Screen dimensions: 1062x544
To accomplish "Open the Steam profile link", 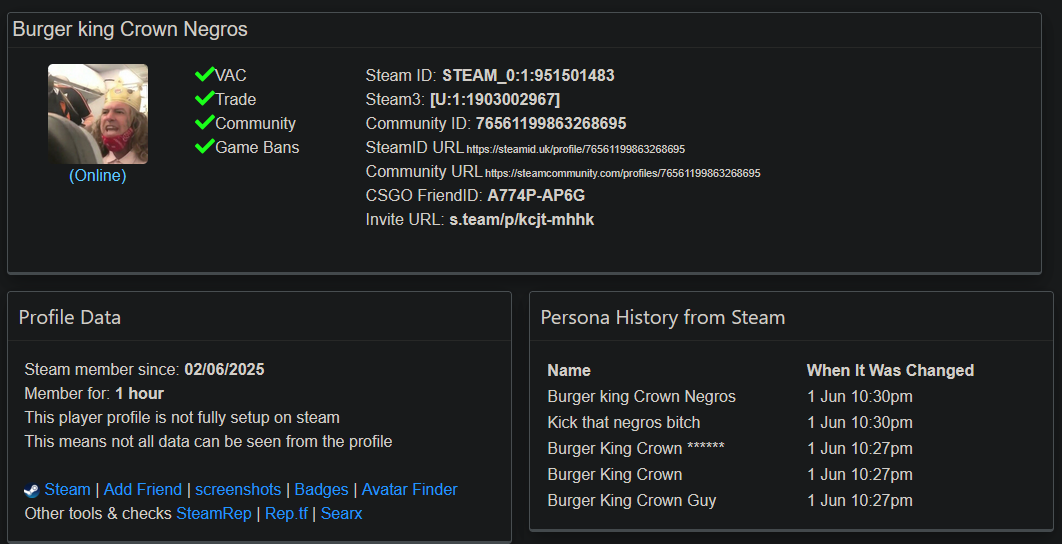I will pyautogui.click(x=67, y=490).
